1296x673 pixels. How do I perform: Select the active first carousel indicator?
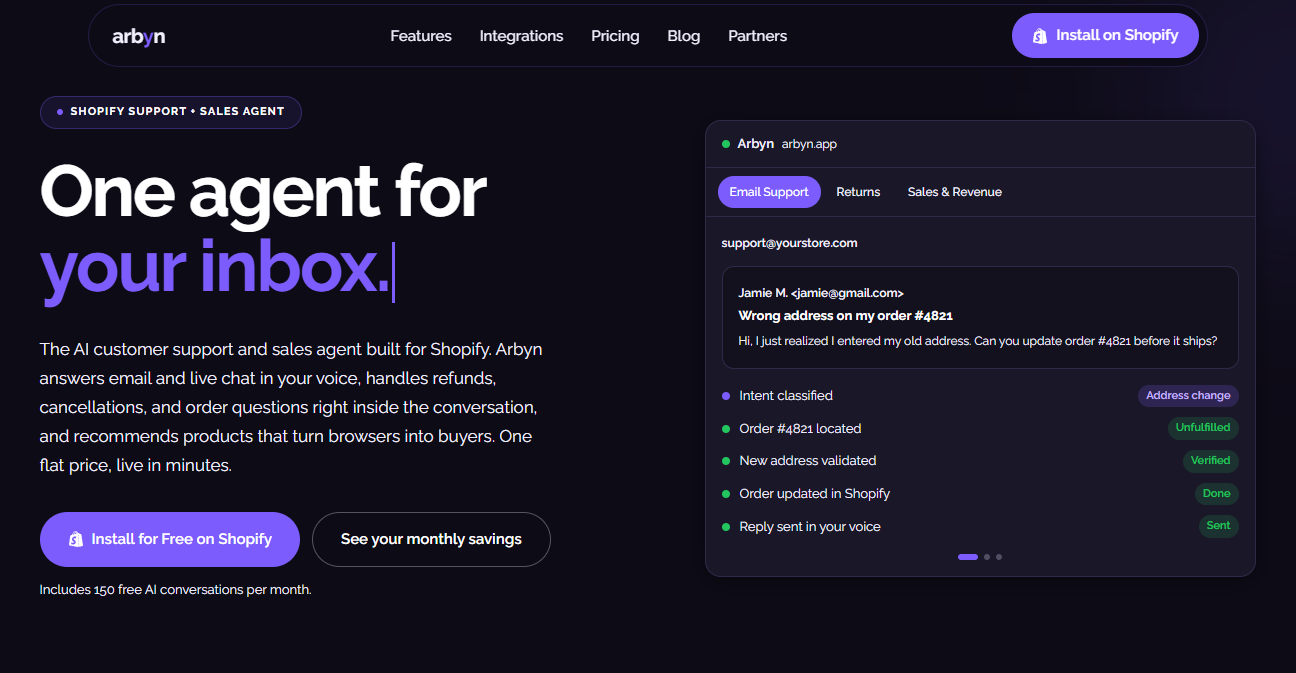click(x=968, y=557)
